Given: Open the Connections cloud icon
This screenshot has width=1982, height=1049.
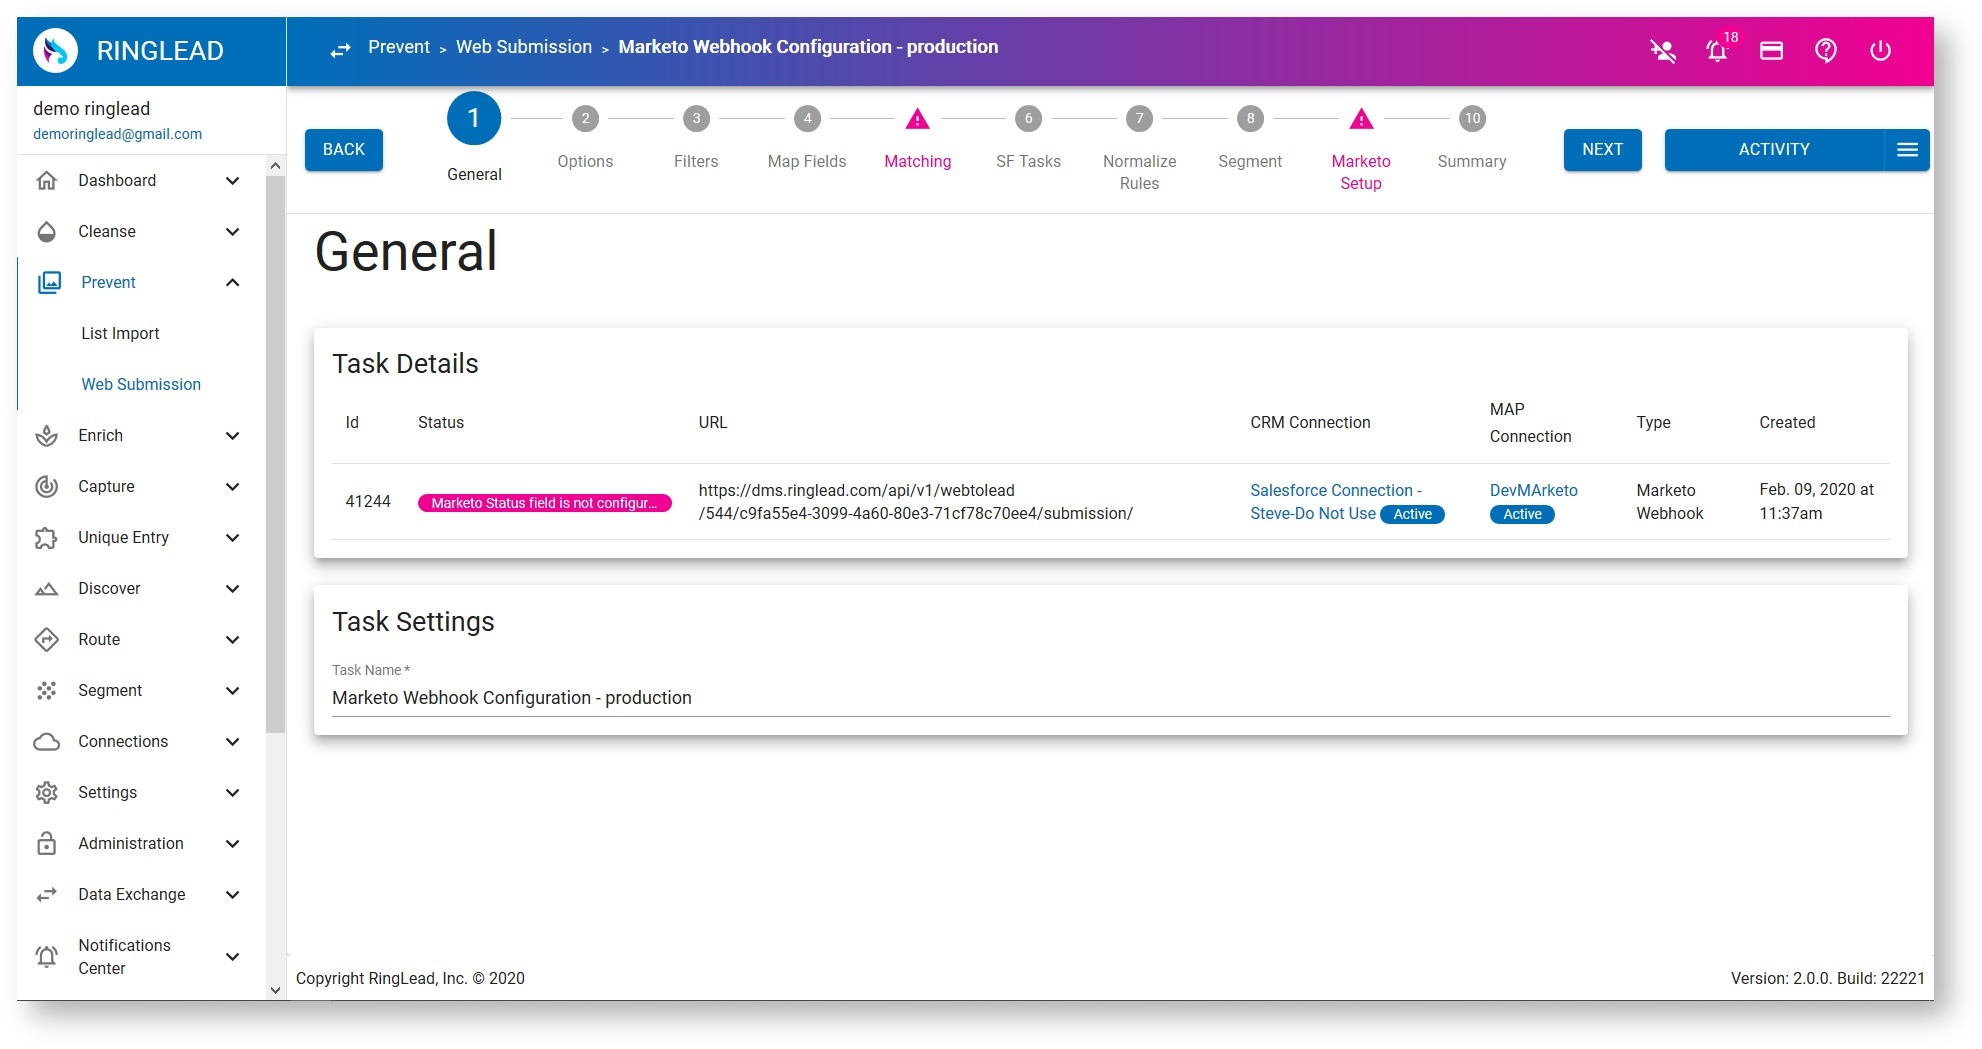Looking at the screenshot, I should [x=47, y=742].
